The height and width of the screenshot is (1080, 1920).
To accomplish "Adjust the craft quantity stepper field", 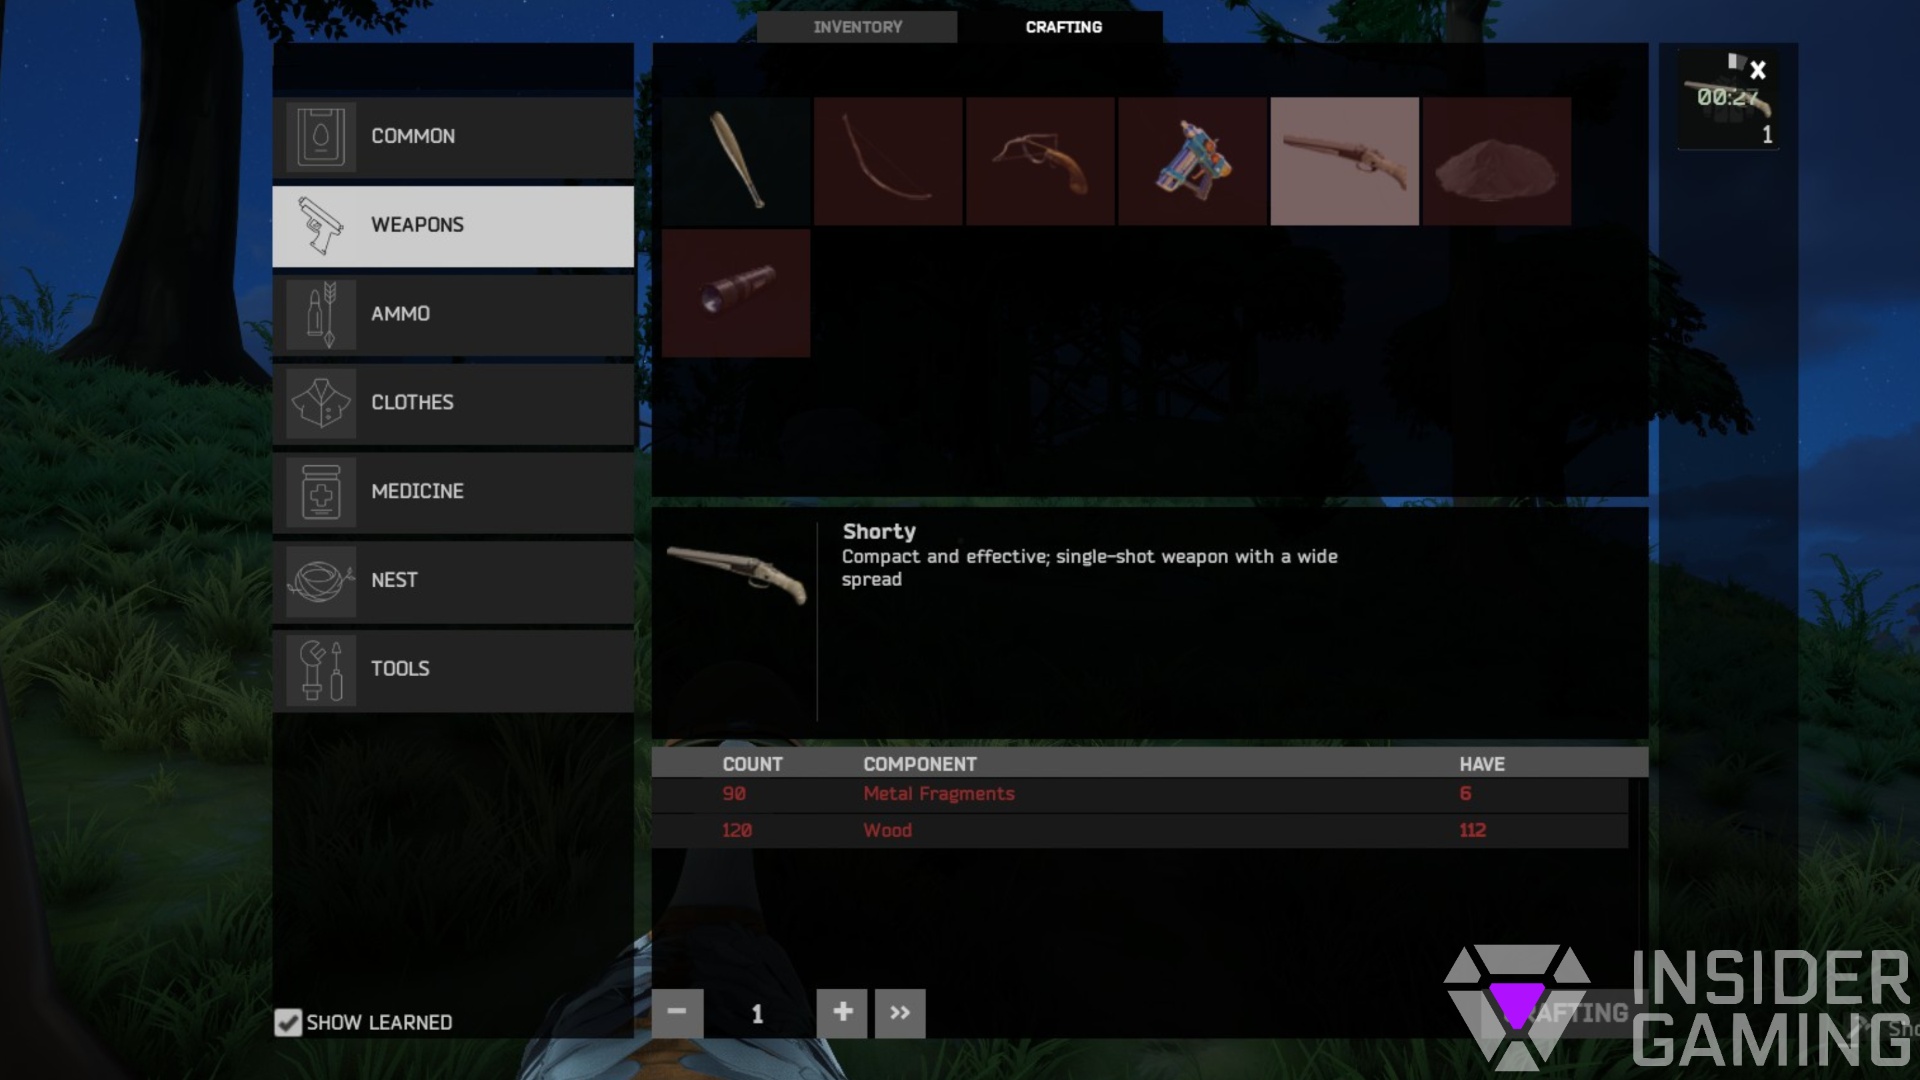I will coord(758,1013).
